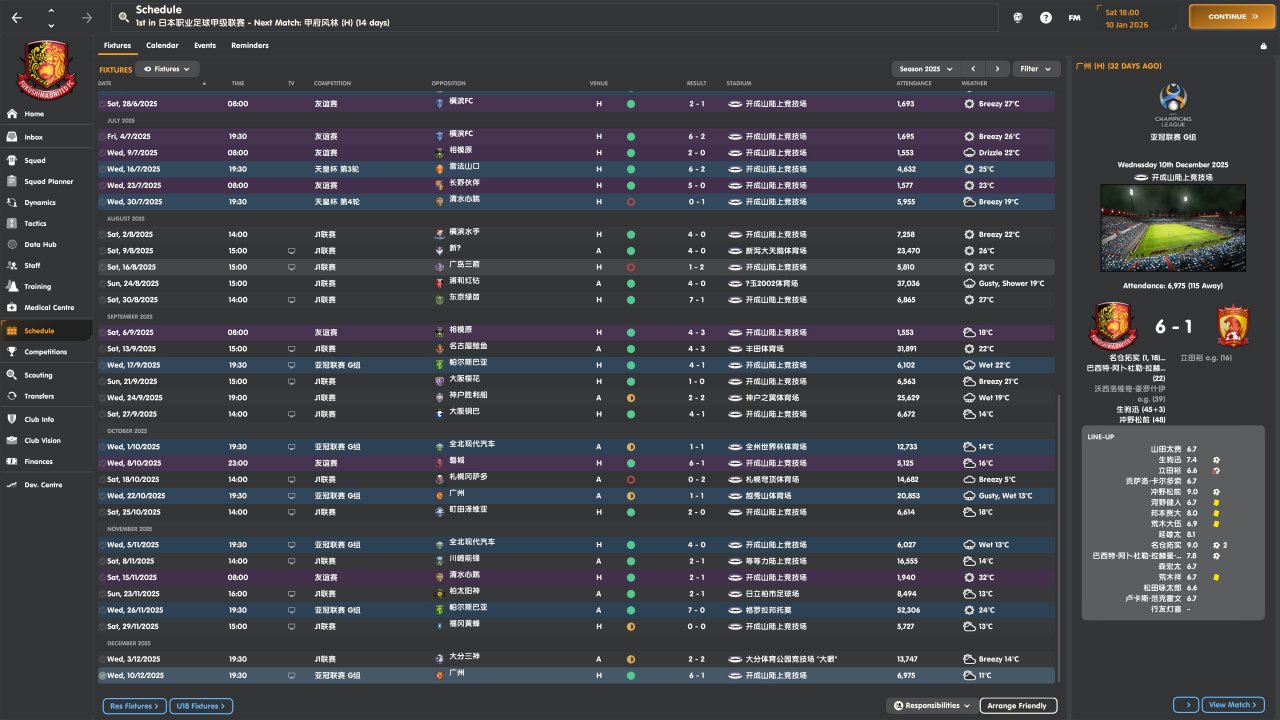Click the Arrange Friendly button

tap(1017, 706)
